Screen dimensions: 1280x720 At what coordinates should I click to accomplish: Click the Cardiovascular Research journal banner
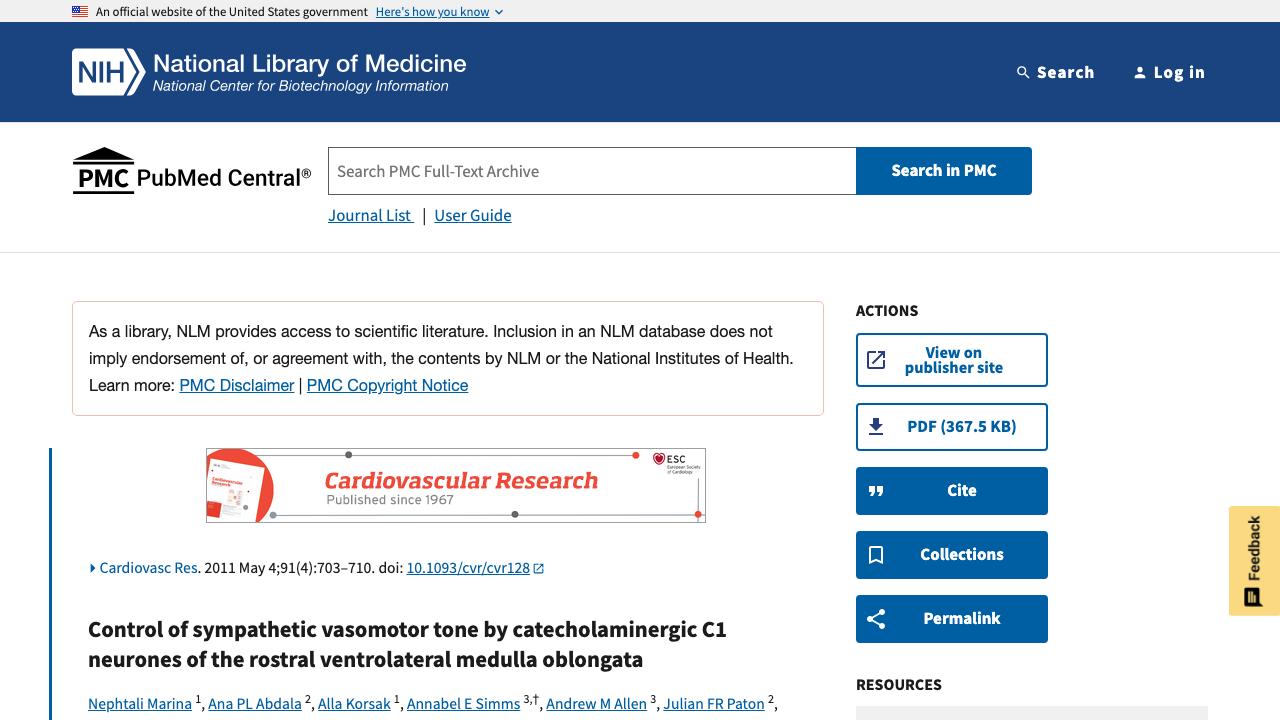(456, 485)
